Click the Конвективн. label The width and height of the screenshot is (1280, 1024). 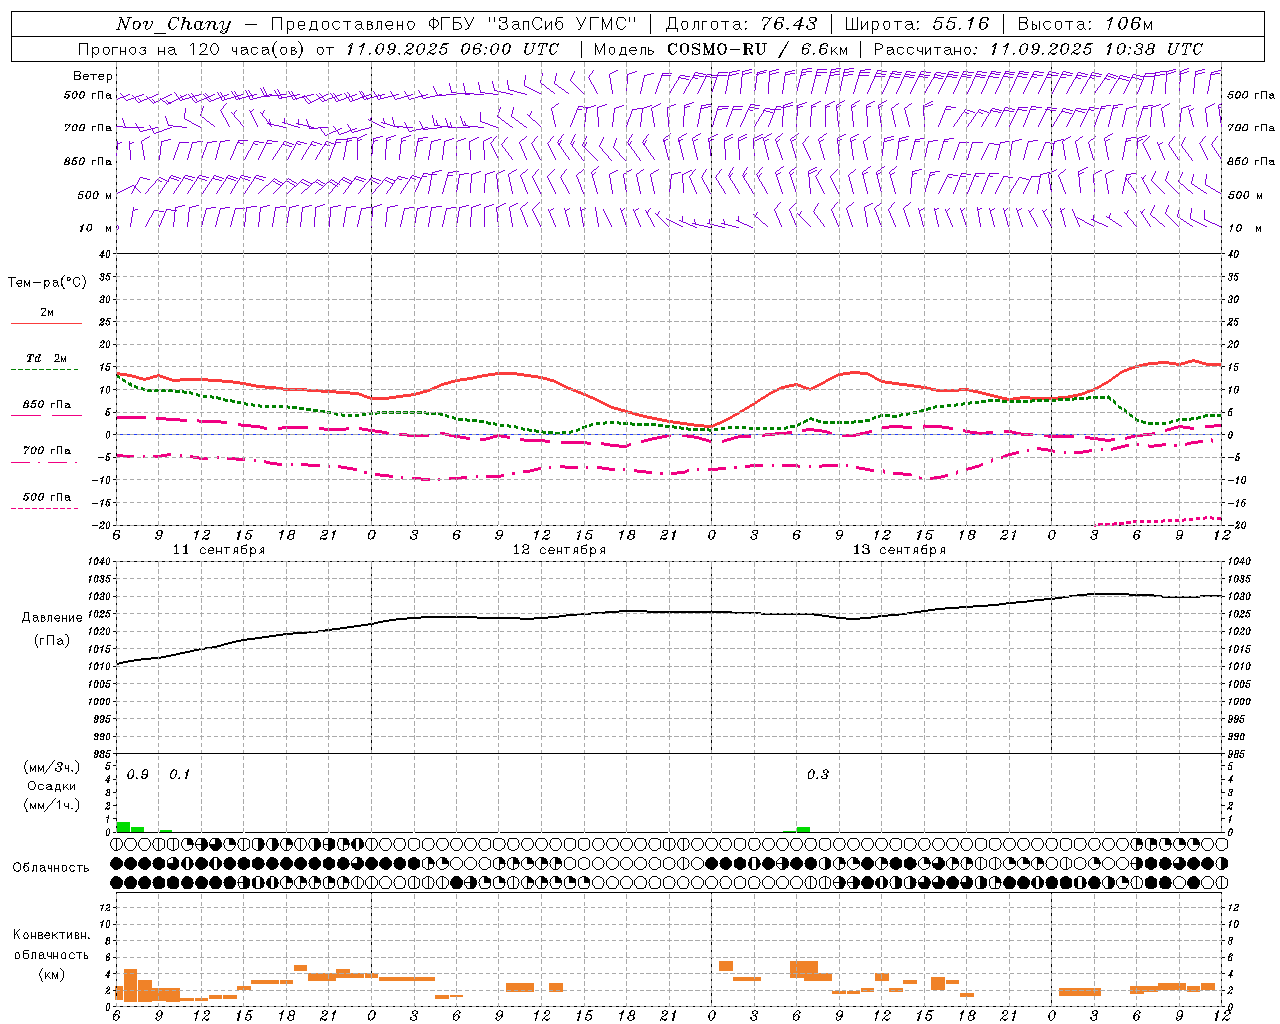pyautogui.click(x=51, y=935)
